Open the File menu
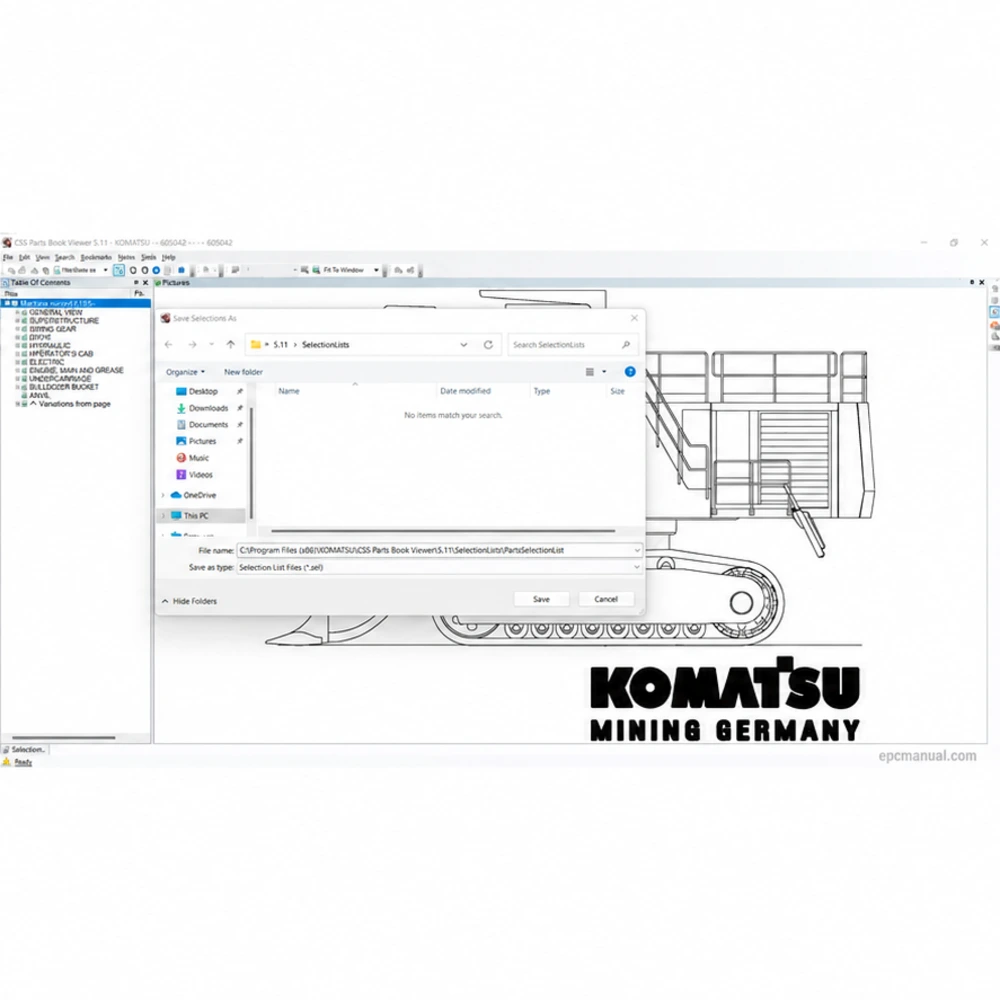The image size is (1000, 1000). pos(8,257)
